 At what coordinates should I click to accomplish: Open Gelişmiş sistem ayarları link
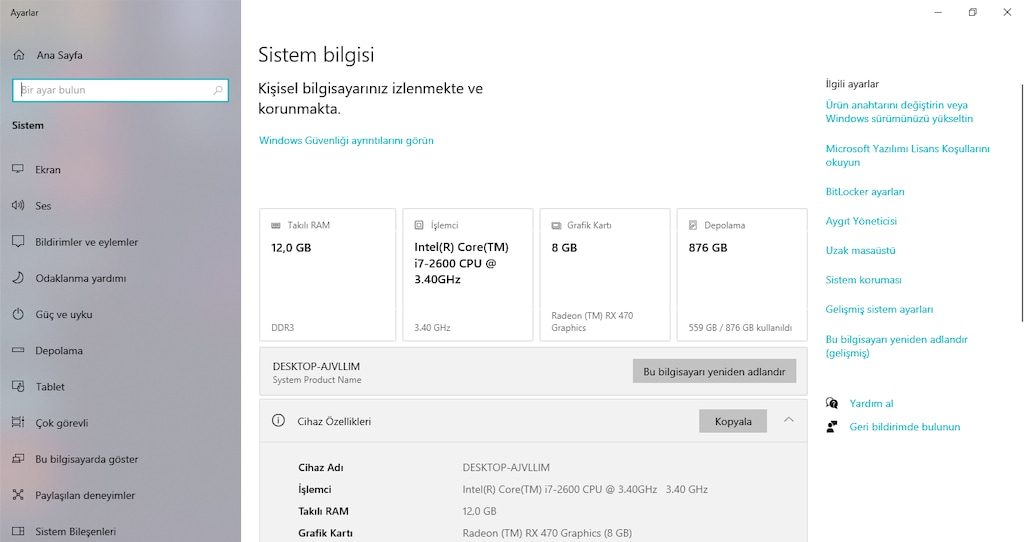879,309
